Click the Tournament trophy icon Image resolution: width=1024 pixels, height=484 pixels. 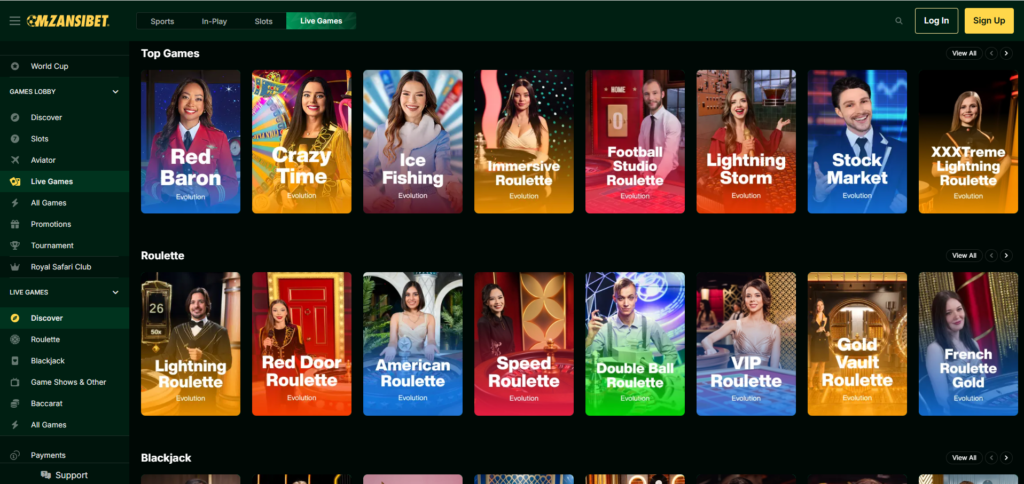(16, 246)
